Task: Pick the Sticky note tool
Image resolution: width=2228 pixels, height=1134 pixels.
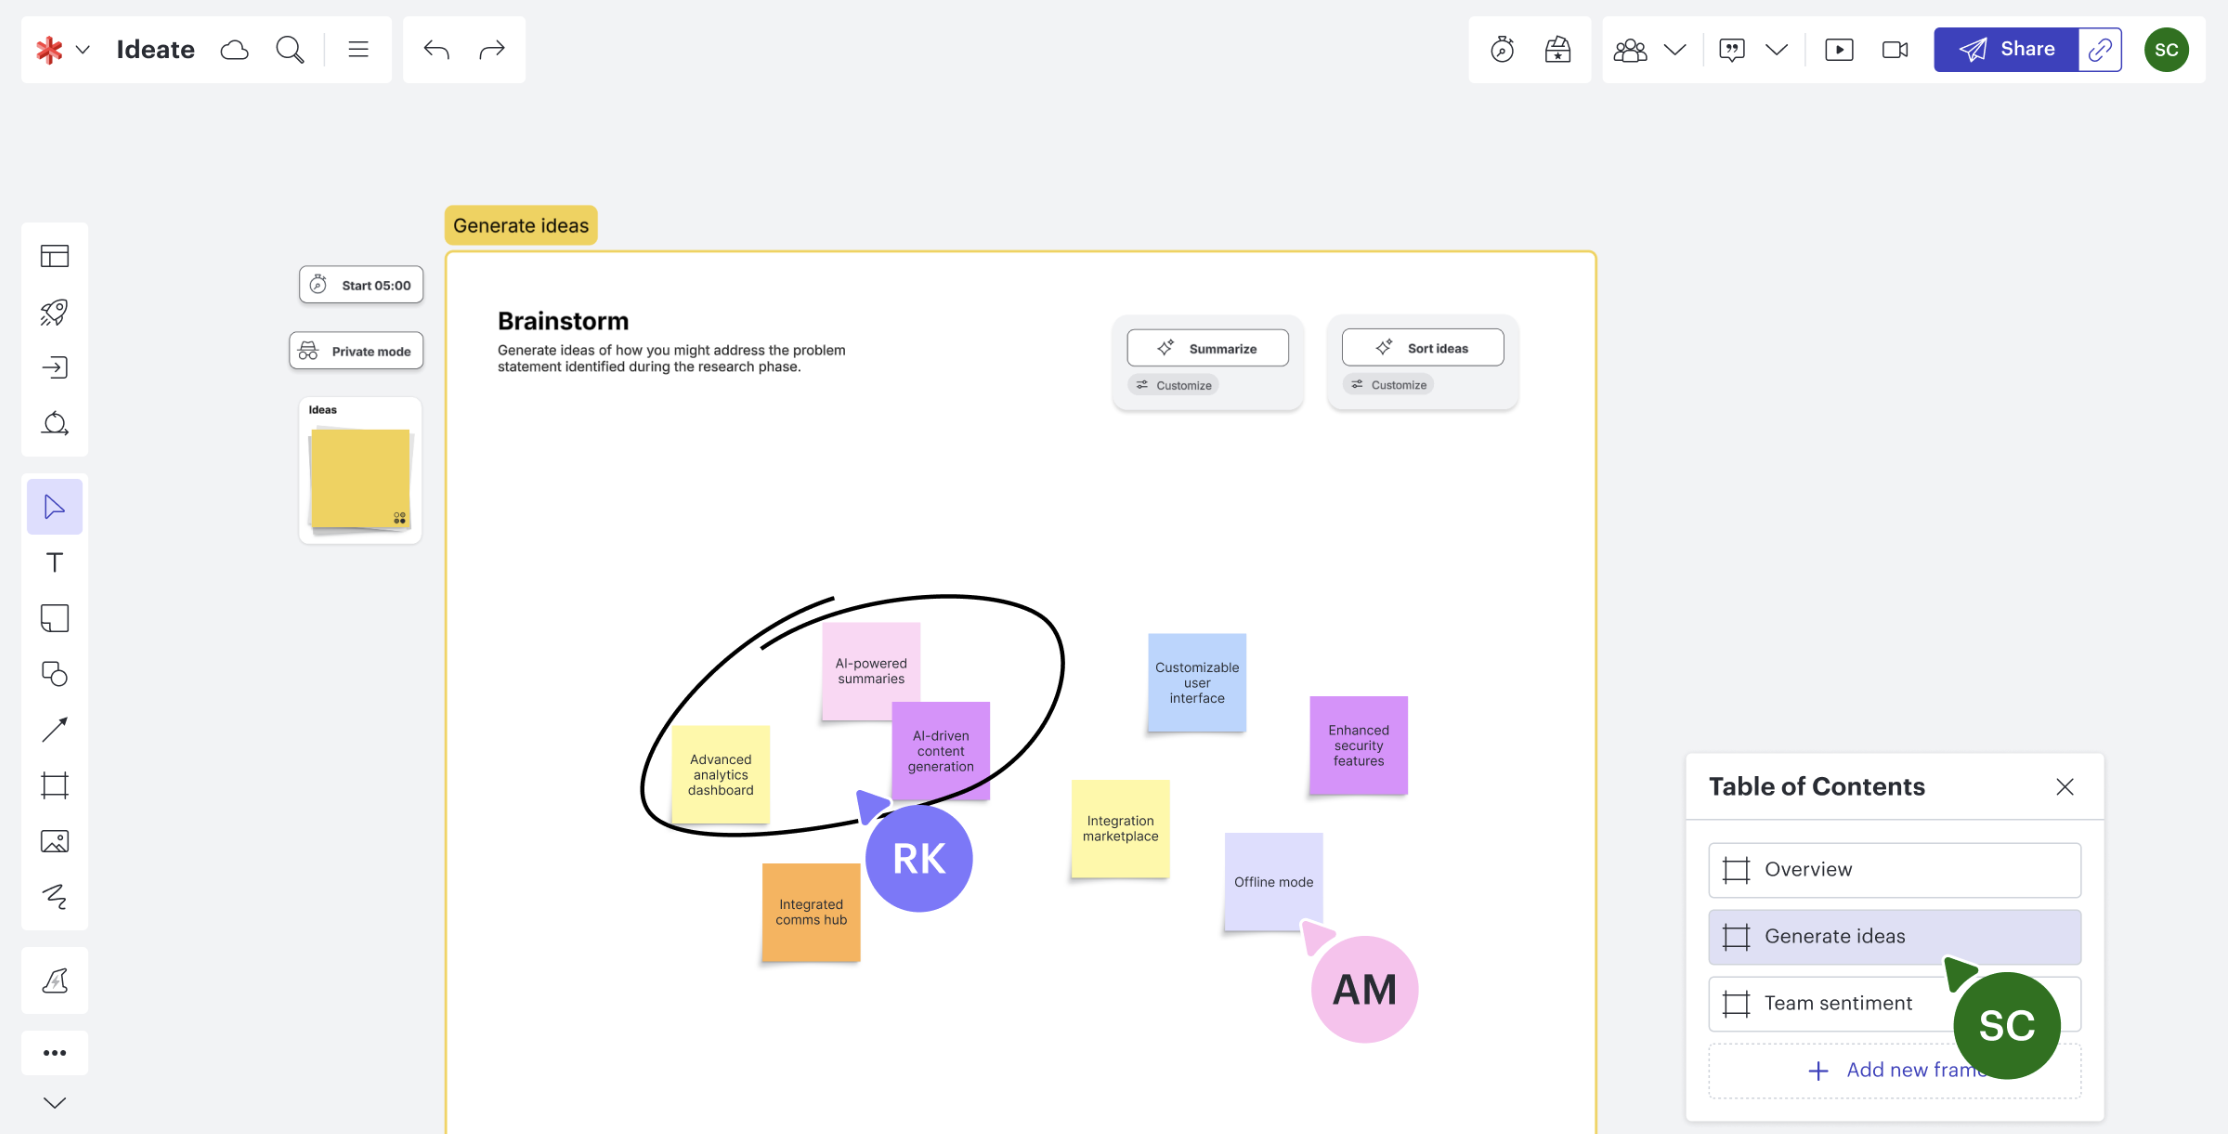Action: pos(55,617)
